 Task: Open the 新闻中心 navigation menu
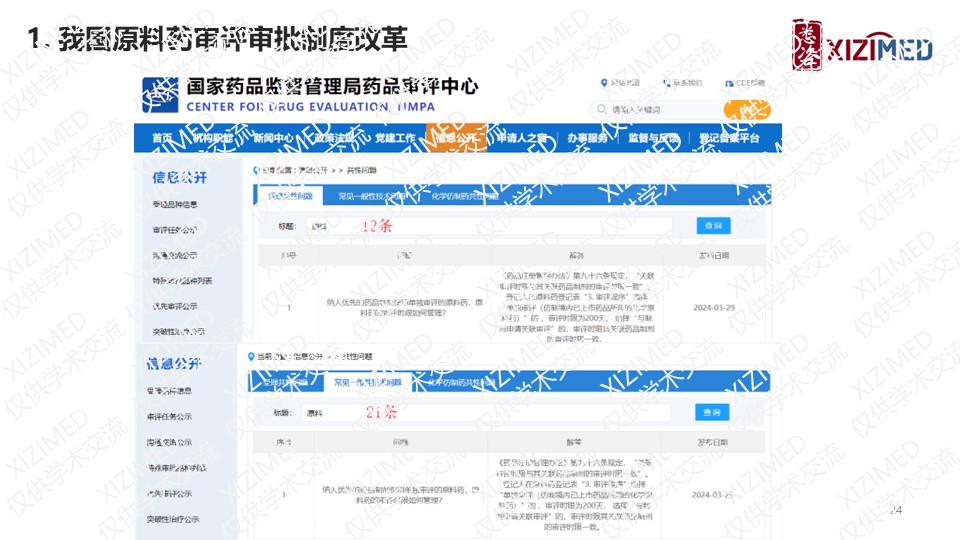pos(273,138)
